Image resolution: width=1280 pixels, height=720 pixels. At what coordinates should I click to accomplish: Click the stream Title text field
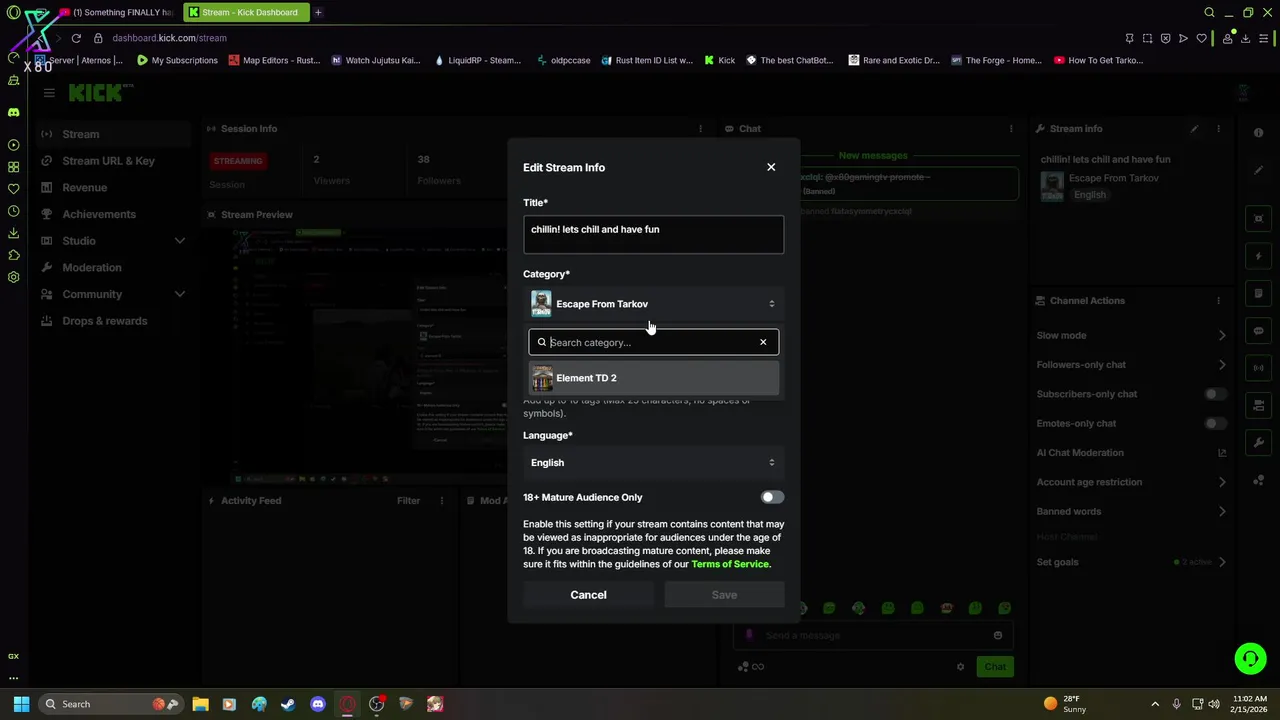coord(653,235)
